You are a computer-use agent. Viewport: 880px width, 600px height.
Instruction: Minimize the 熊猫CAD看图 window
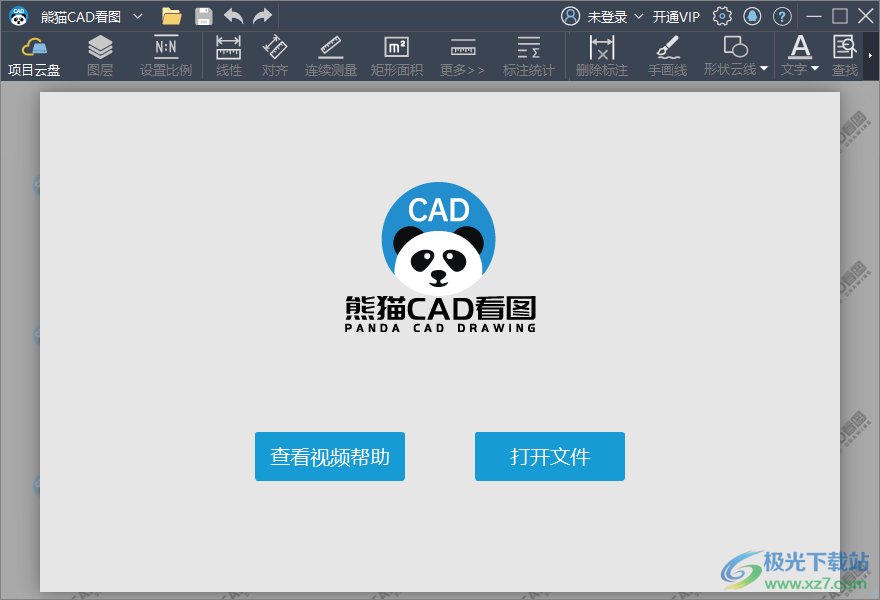pos(814,16)
